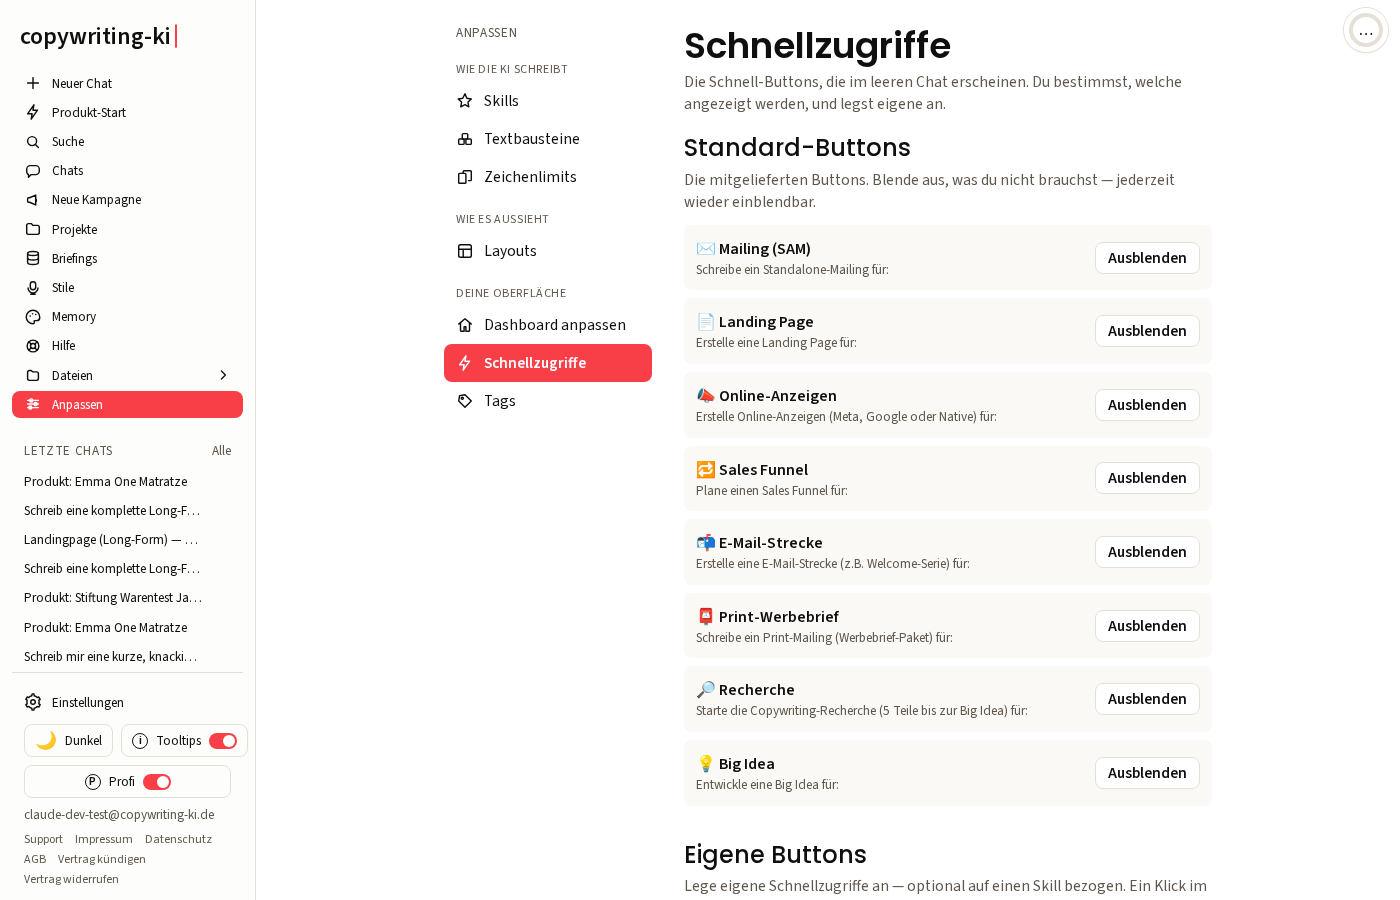Hide the Mailing (SAM) button via Ausblenden
Viewport: 1400px width, 900px height.
coord(1147,258)
